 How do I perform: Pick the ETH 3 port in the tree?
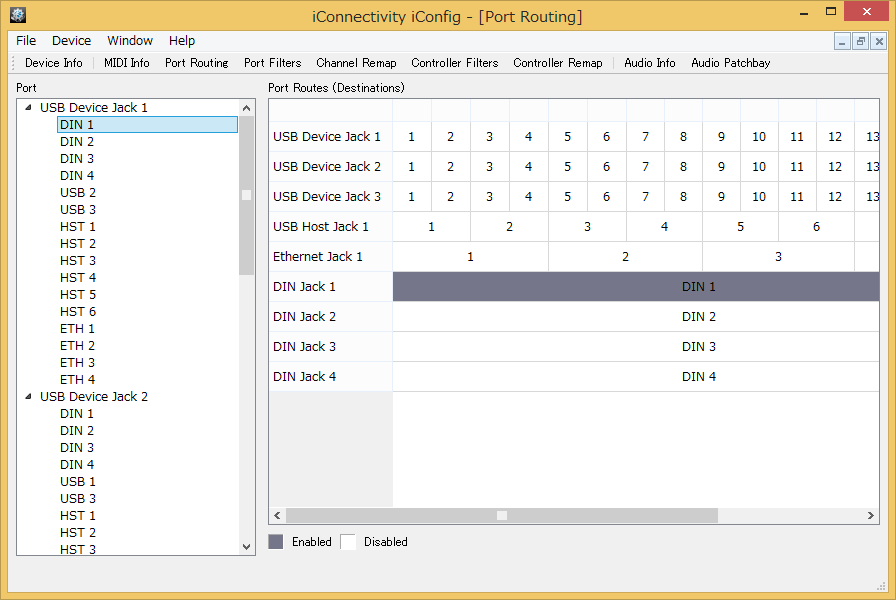click(77, 363)
